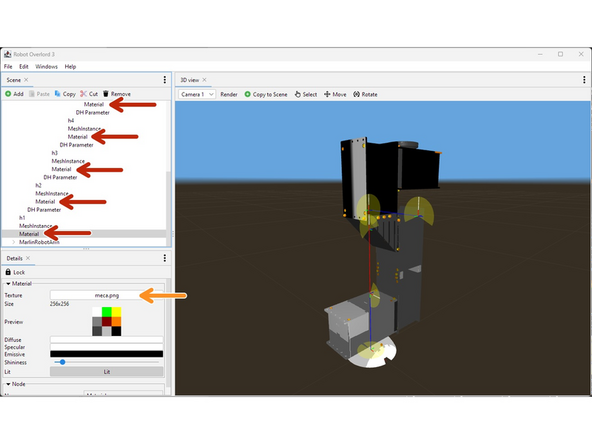This screenshot has width=592, height=444.
Task: Click the Add button in Scene toolbar
Action: click(14, 94)
